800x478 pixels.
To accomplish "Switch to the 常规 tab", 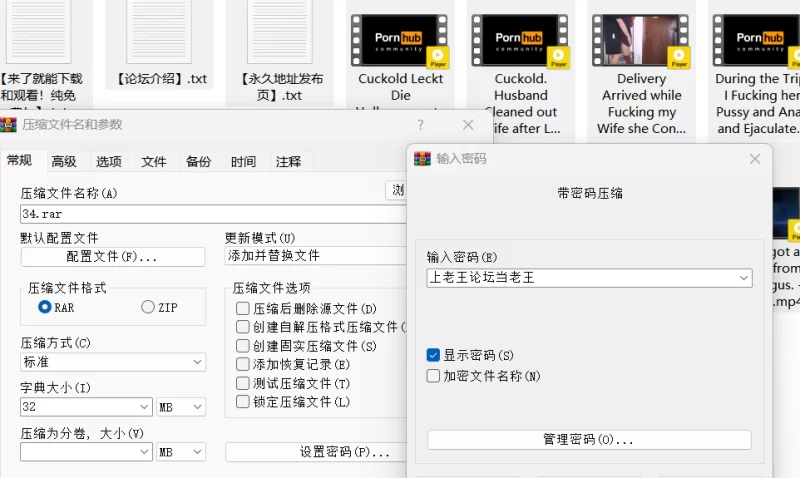I will [x=19, y=161].
